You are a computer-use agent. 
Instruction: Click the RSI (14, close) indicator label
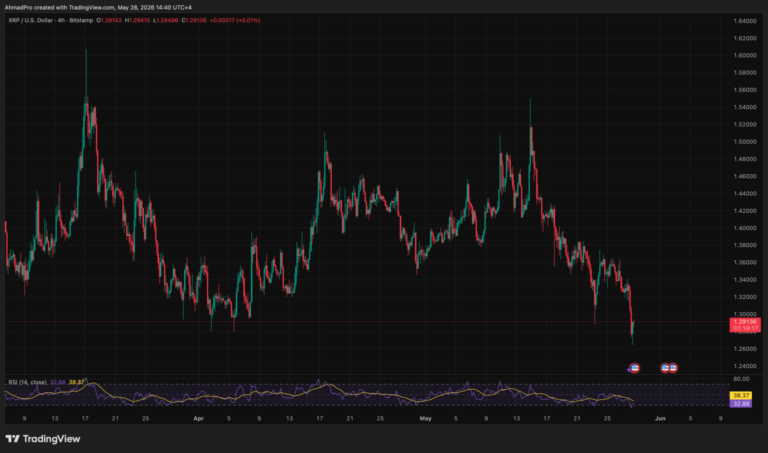(28, 382)
